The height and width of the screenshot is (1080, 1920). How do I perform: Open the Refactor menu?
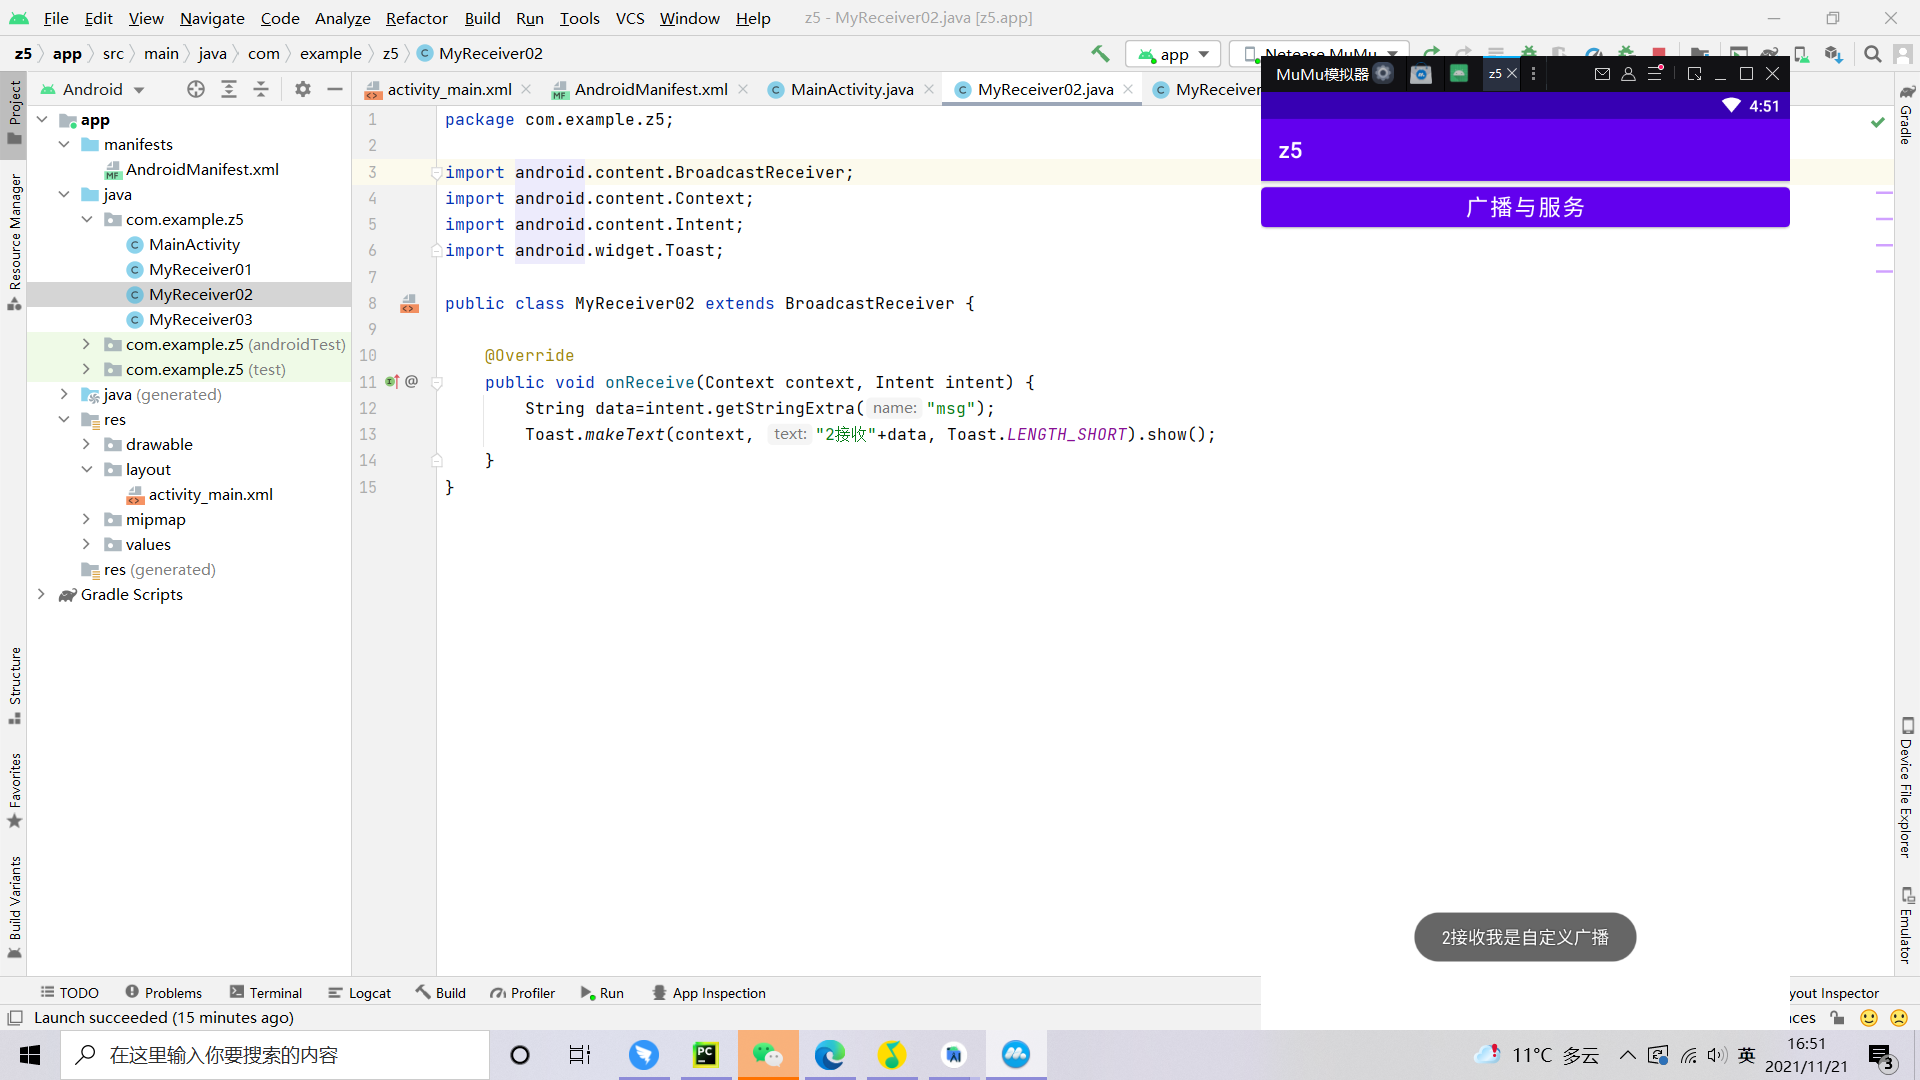416,18
